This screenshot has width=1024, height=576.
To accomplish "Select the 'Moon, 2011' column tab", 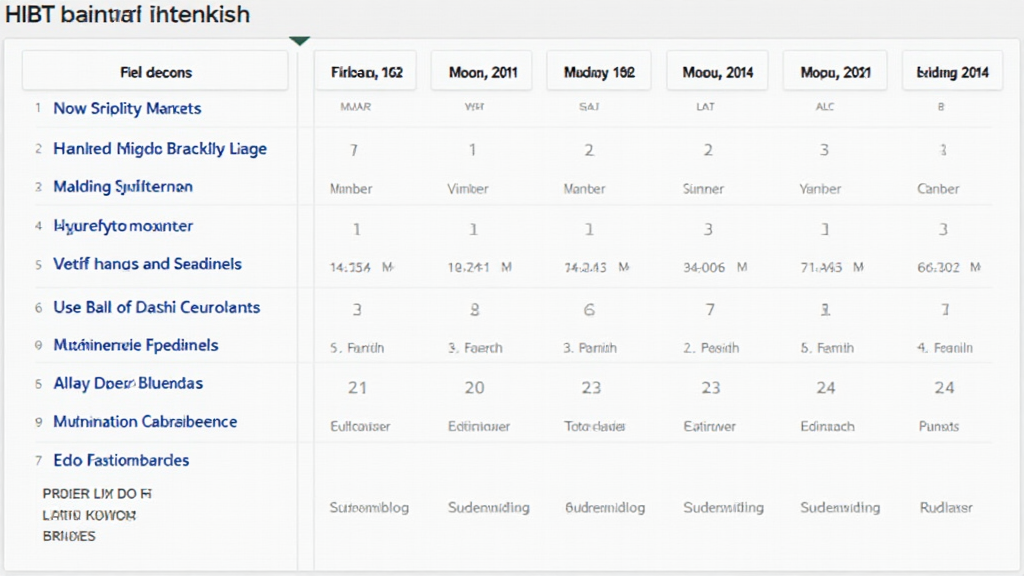I will 481,72.
